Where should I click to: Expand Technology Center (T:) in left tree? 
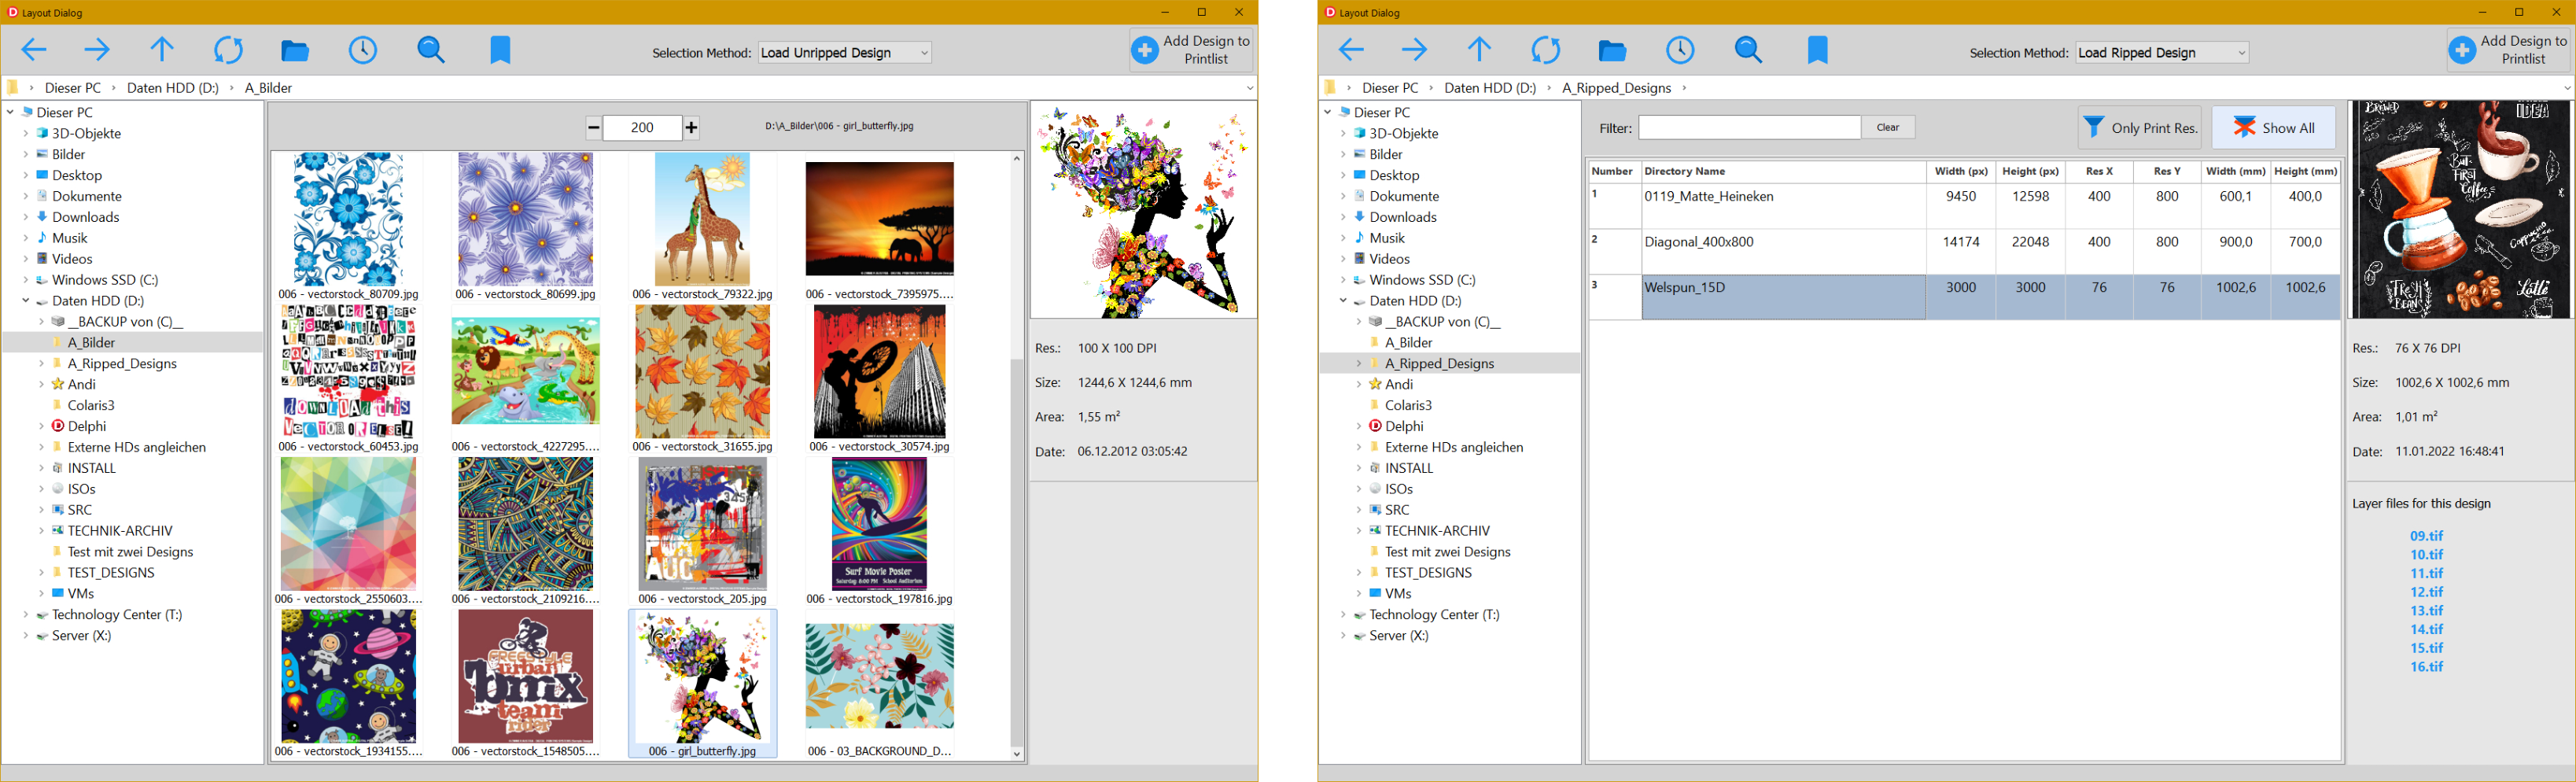pyautogui.click(x=26, y=615)
